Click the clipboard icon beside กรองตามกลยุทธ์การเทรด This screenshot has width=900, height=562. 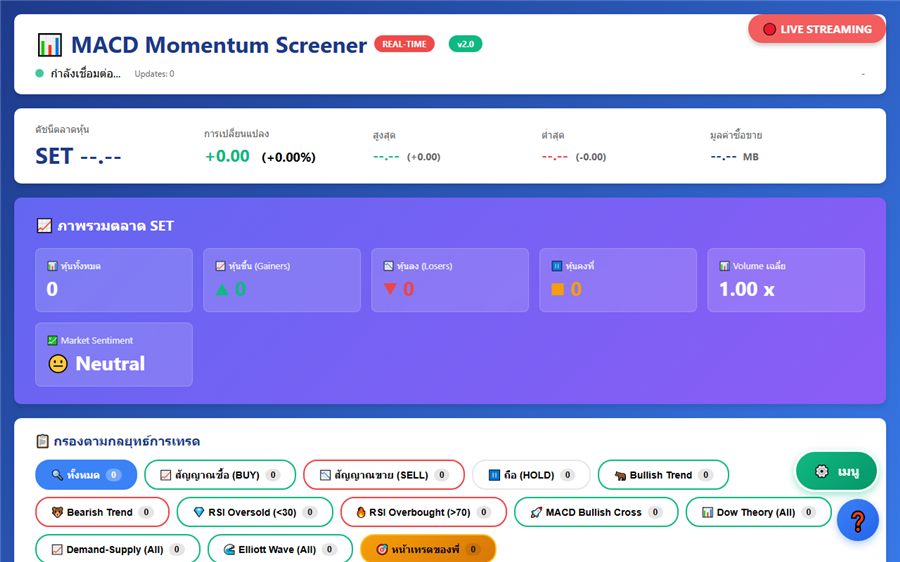pos(42,441)
